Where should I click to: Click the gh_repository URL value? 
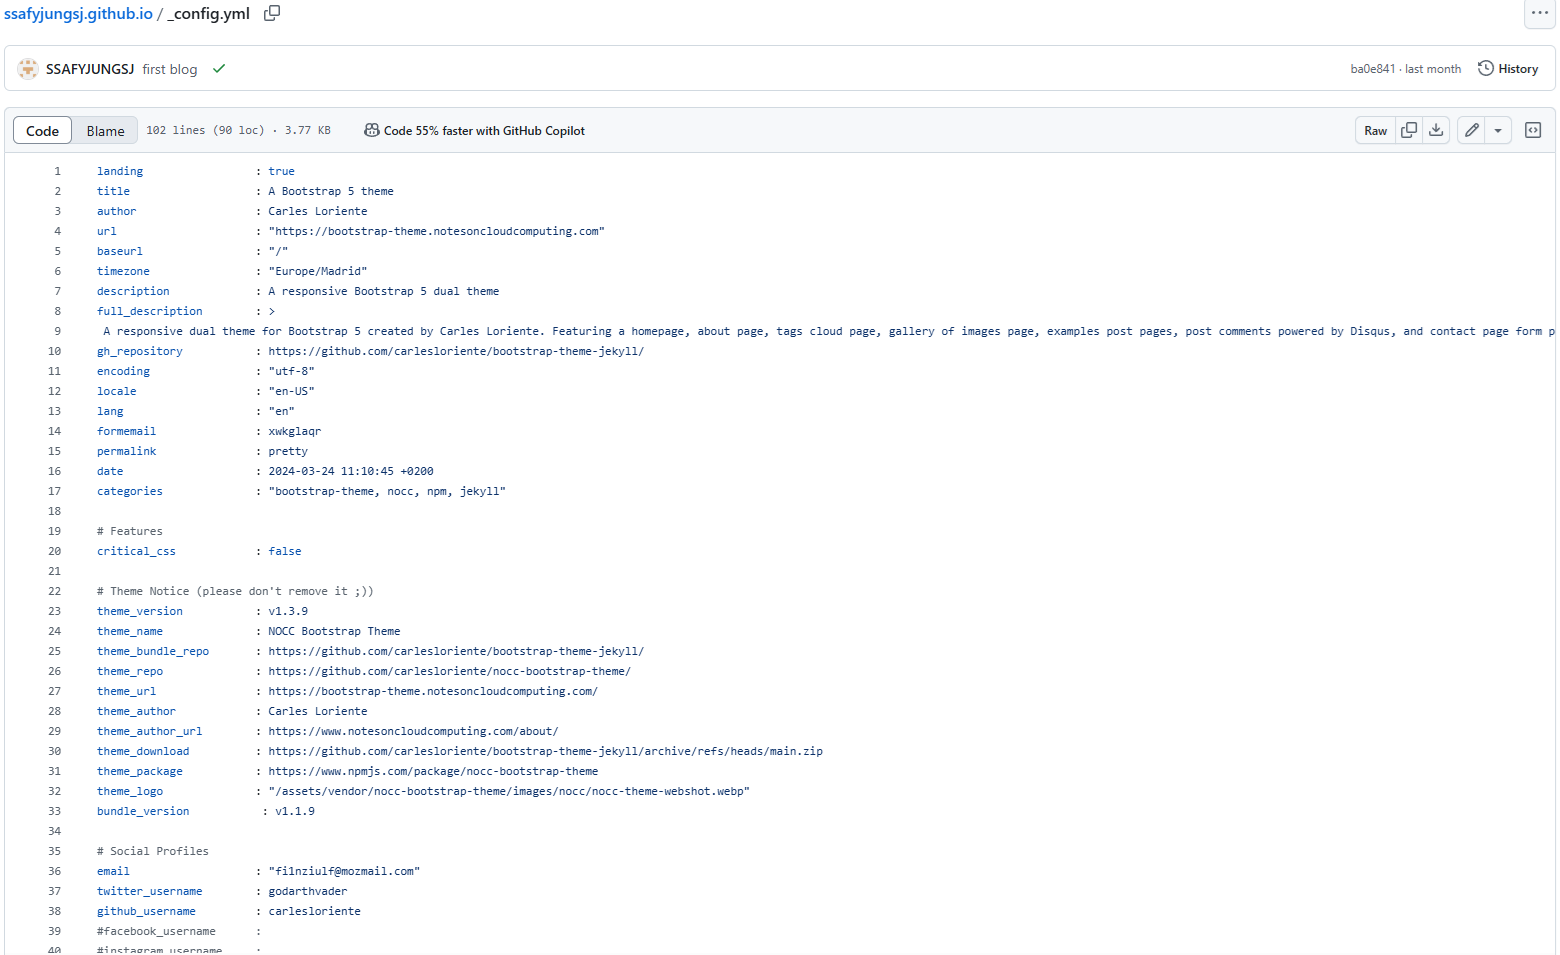[x=456, y=351]
